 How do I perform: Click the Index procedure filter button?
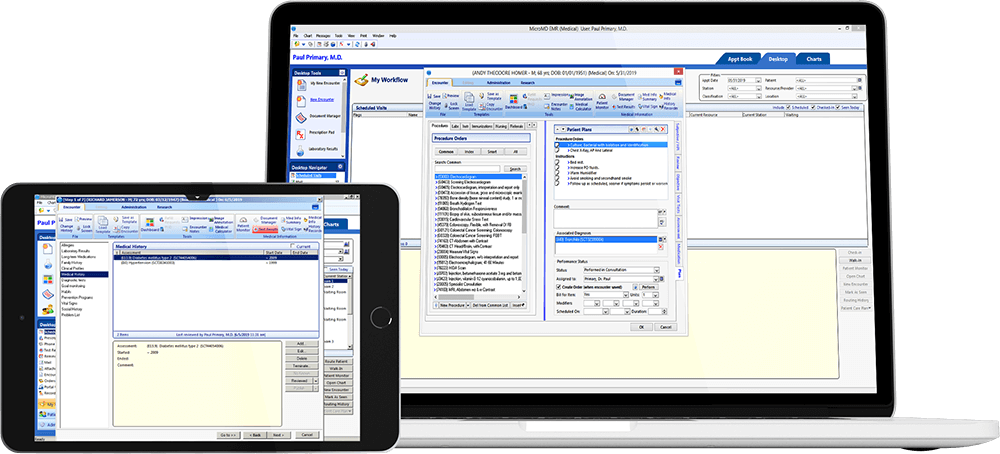point(469,152)
